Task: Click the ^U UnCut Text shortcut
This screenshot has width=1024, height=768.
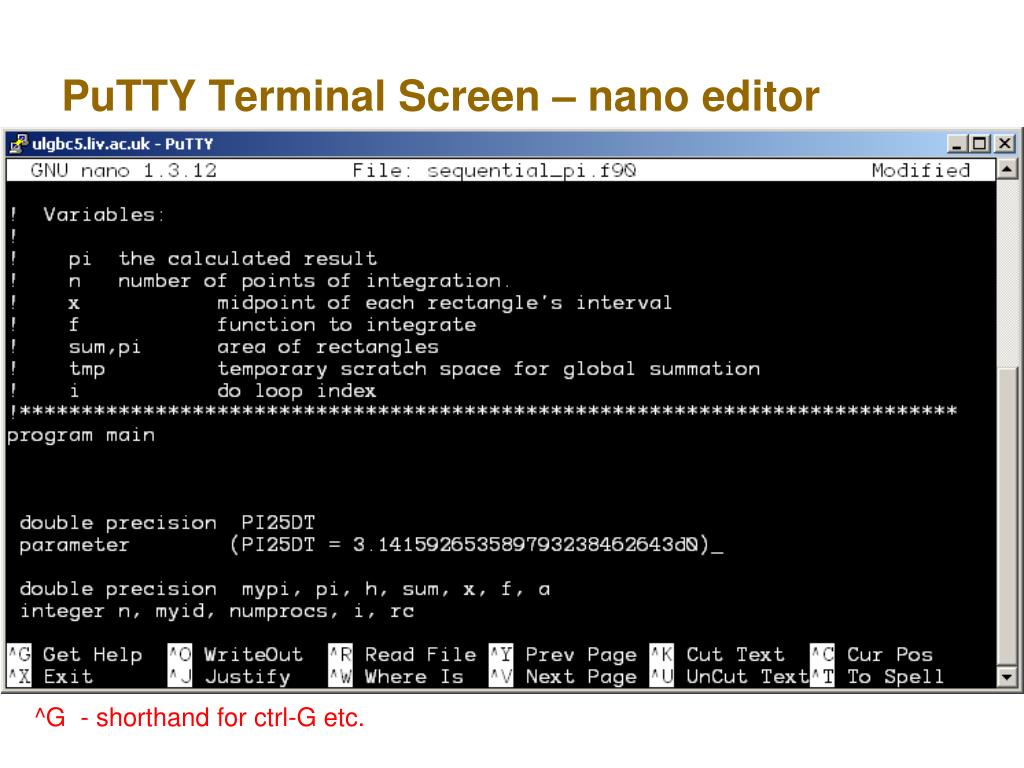Action: (x=729, y=677)
